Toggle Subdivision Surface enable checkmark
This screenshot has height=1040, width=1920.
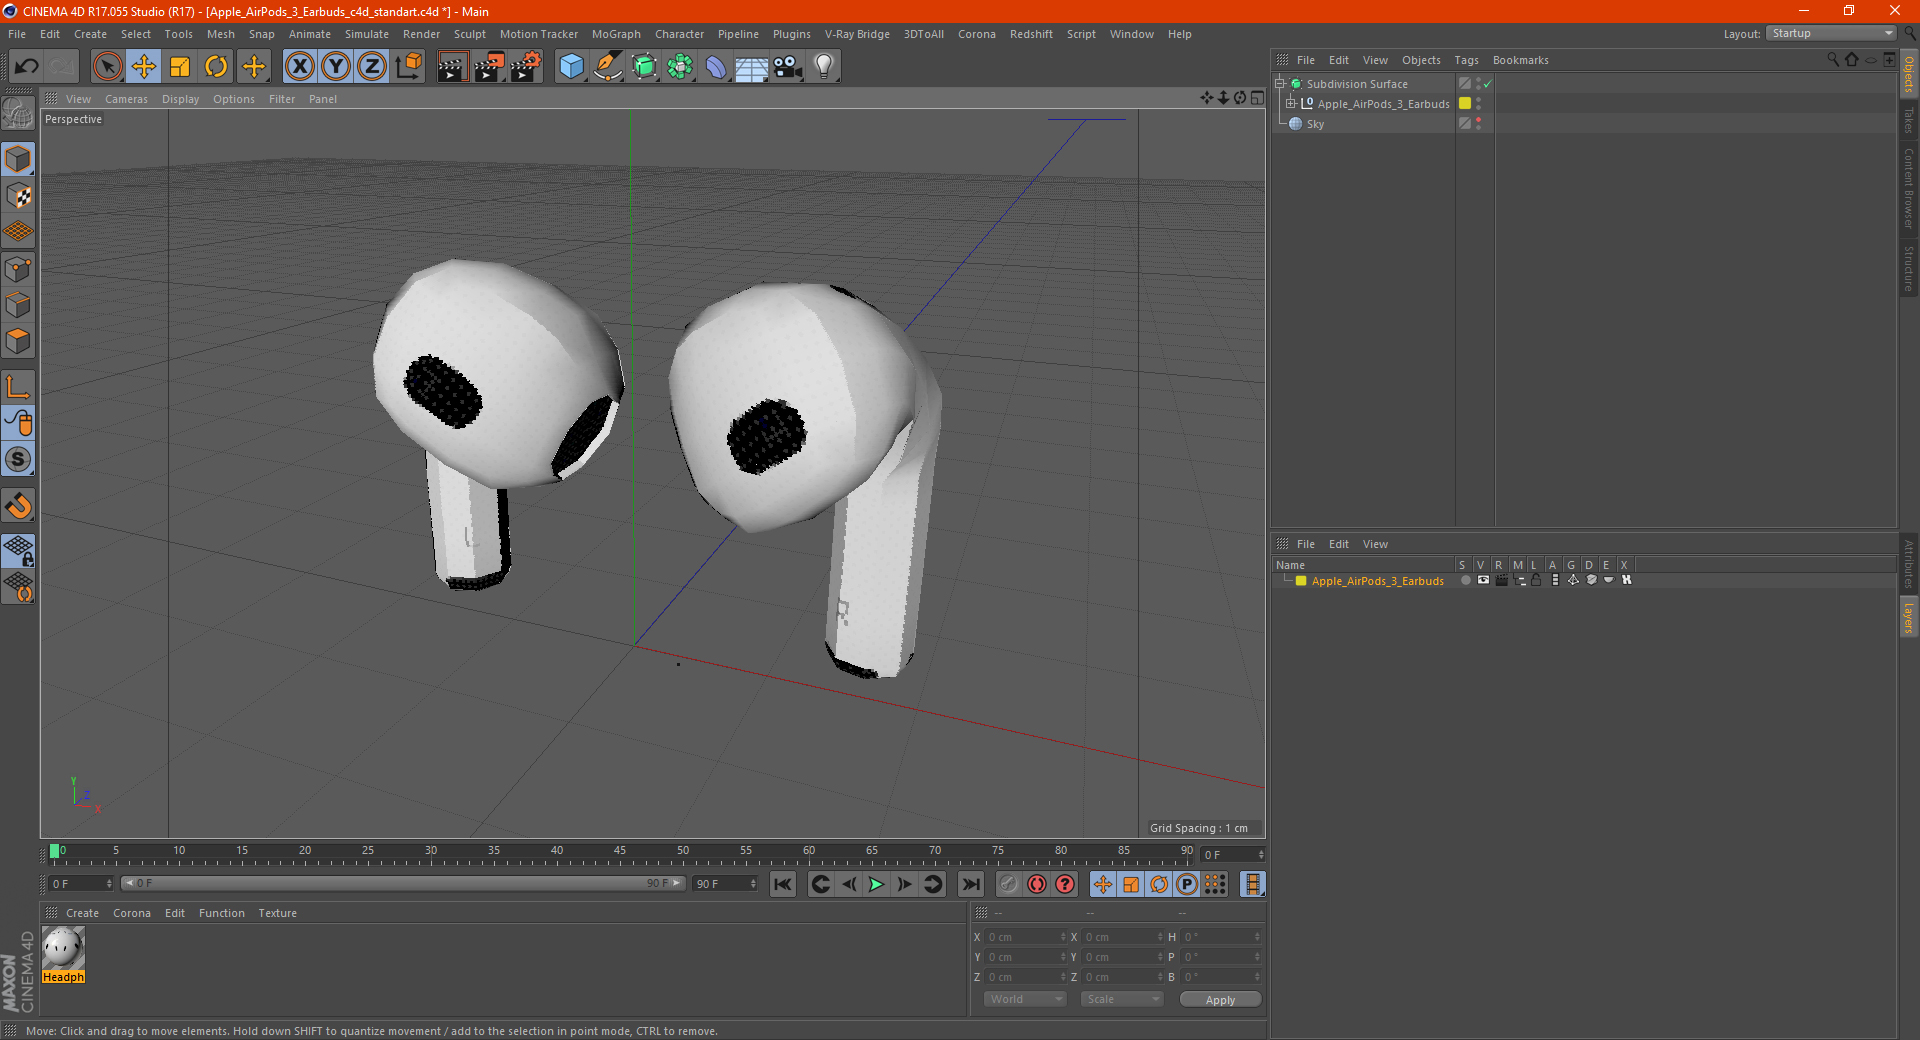point(1488,84)
